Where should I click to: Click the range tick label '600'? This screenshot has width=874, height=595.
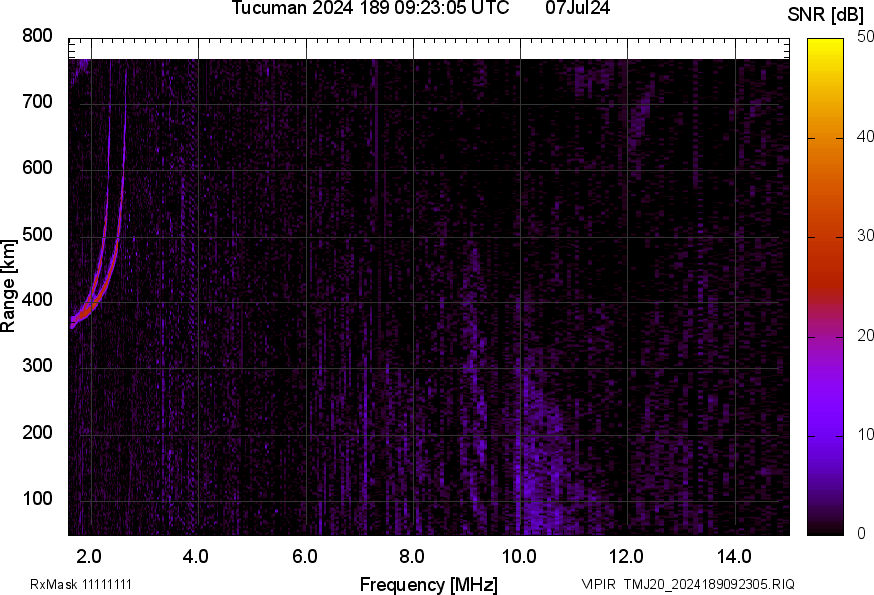[x=37, y=168]
